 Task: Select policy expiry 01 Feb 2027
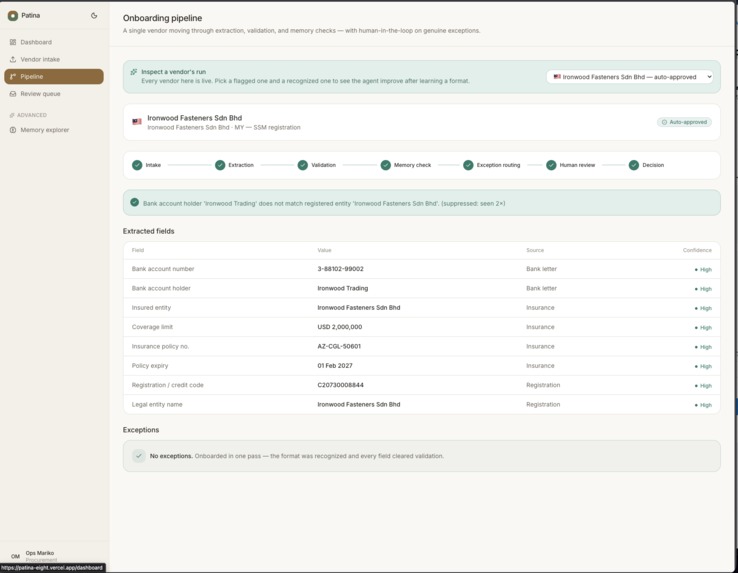pos(335,365)
